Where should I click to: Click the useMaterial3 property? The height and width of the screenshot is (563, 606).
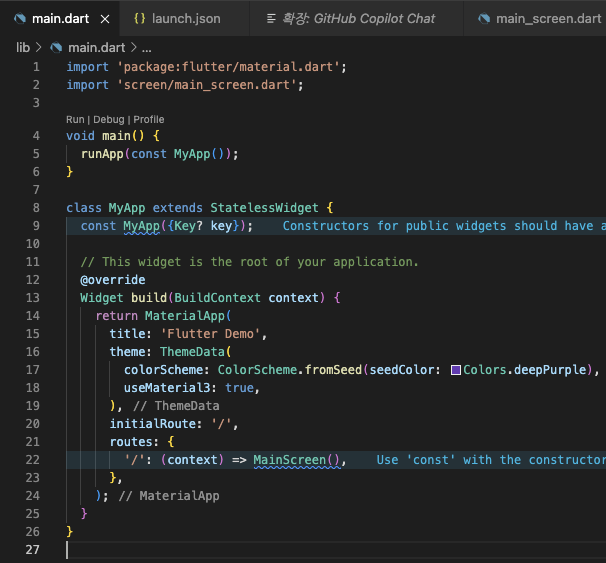coord(167,388)
